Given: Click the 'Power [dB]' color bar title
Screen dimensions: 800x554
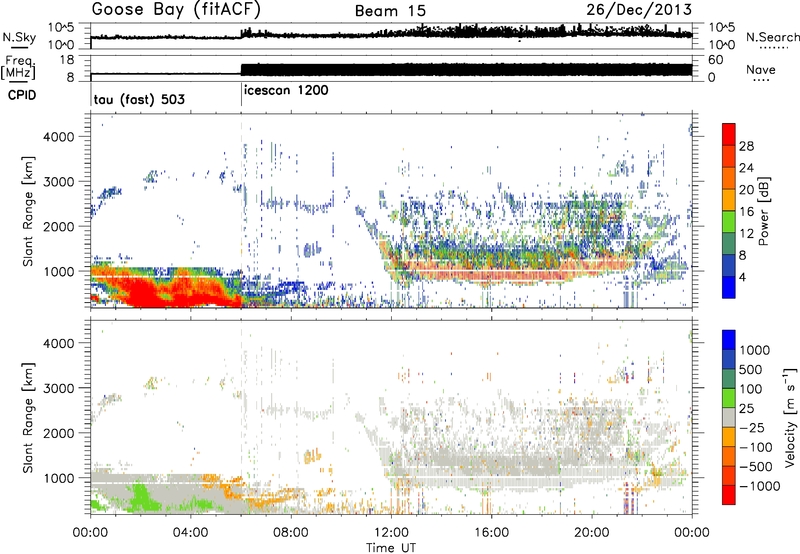Looking at the screenshot, I should 763,211.
